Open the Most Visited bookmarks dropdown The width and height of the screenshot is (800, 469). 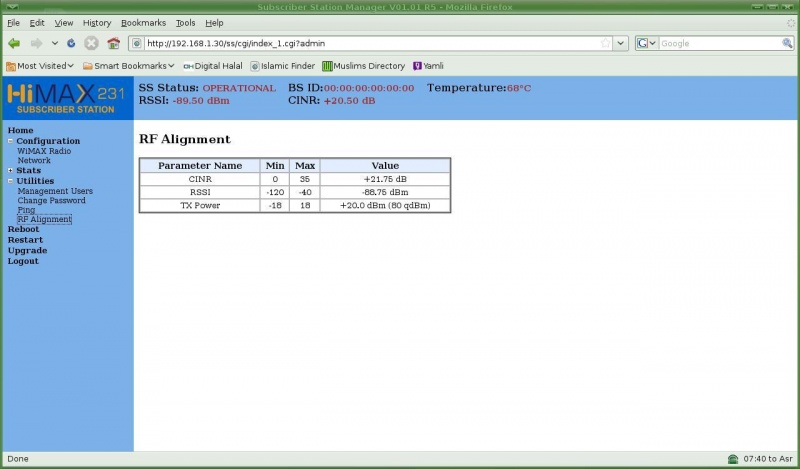(x=40, y=66)
